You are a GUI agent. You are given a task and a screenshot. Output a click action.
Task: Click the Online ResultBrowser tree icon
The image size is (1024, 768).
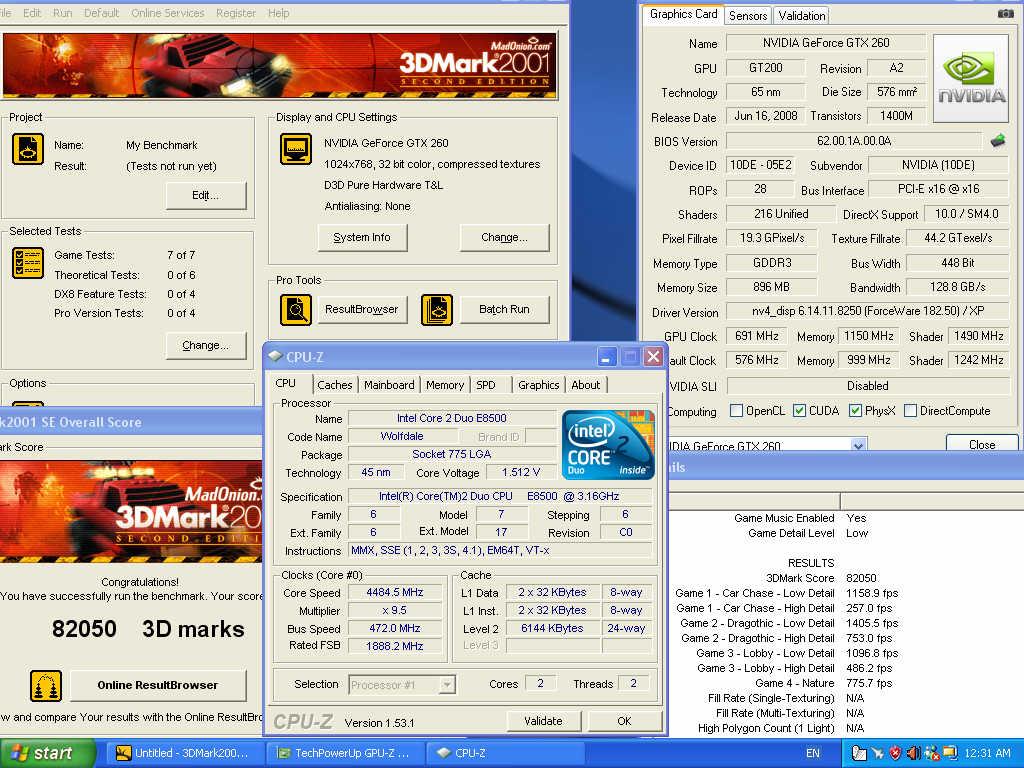click(x=46, y=686)
